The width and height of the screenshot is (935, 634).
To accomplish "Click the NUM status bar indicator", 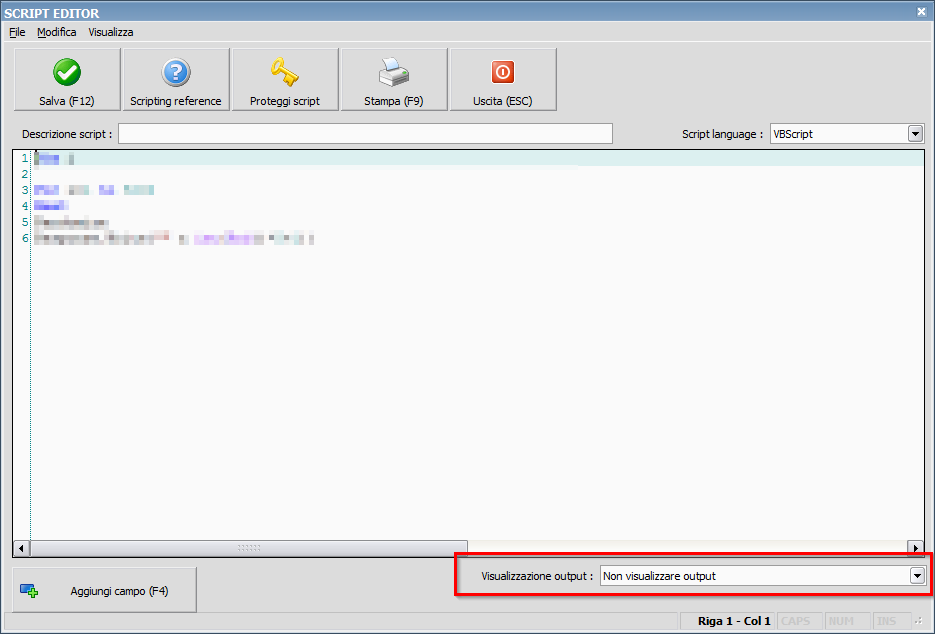I will click(841, 621).
